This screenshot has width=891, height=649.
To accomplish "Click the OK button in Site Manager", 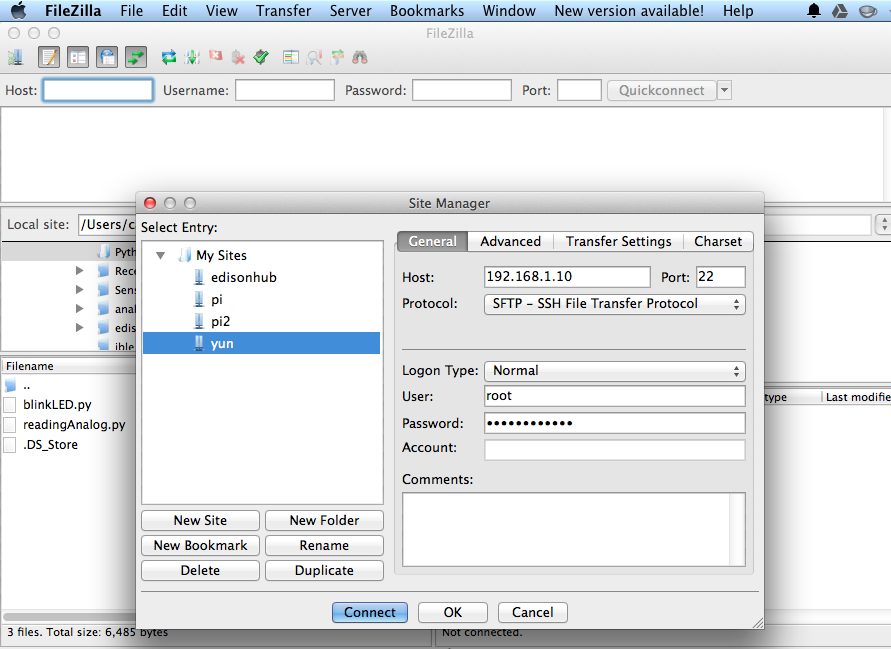I will [453, 612].
